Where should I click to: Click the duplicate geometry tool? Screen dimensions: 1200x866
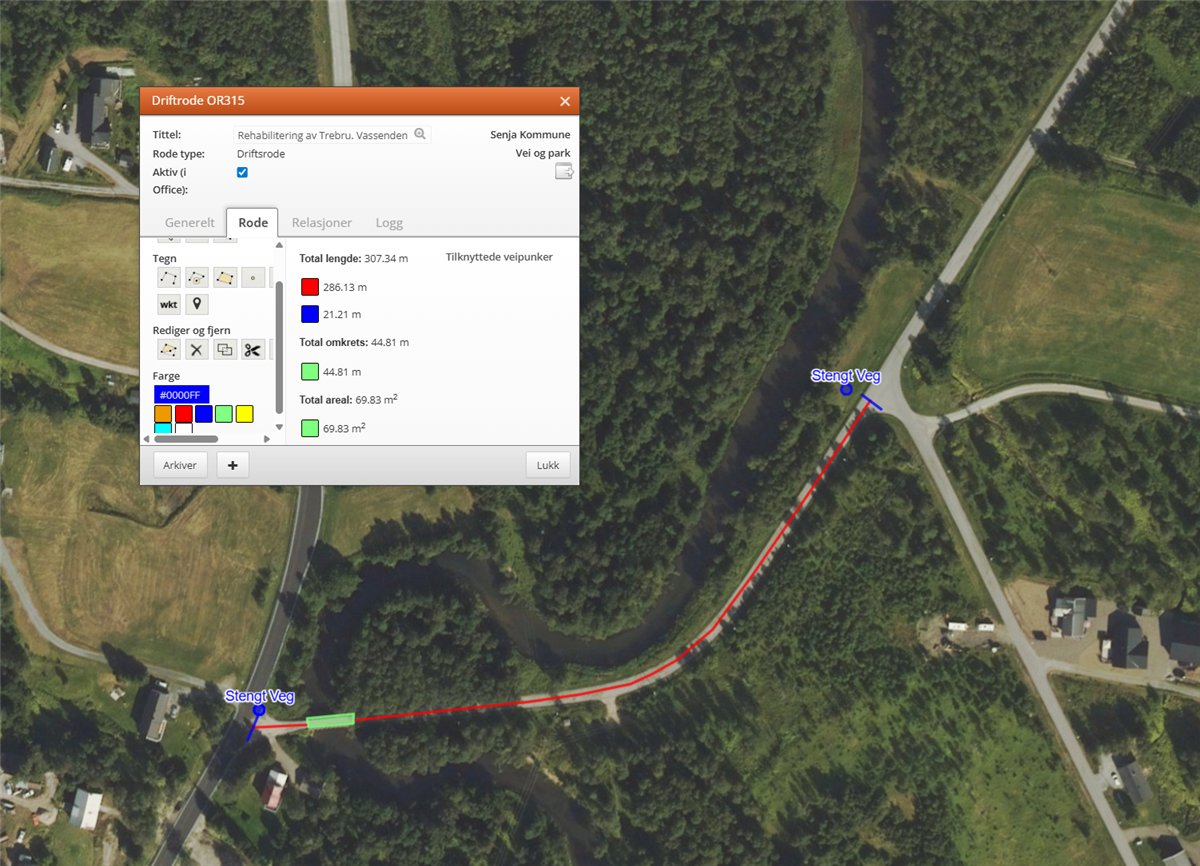[225, 349]
